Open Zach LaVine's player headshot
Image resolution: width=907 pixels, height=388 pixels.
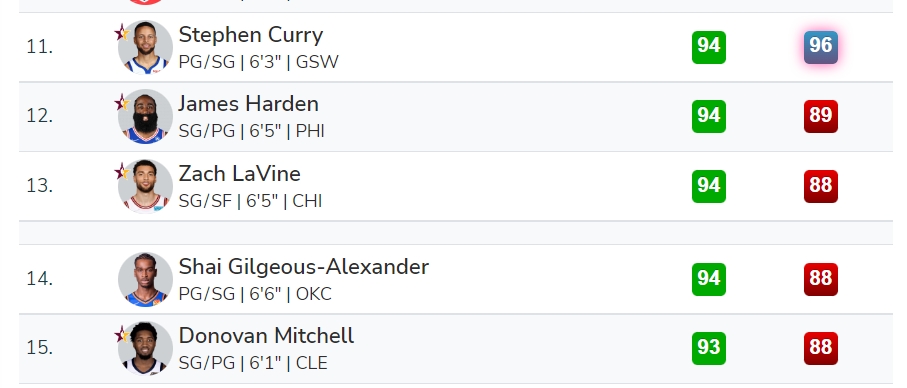pos(145,186)
